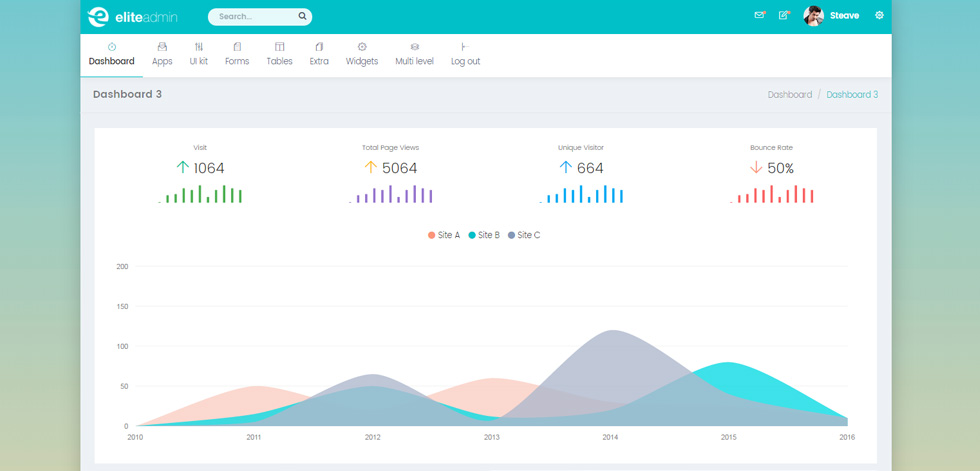The width and height of the screenshot is (980, 471).
Task: Click the Steave username text
Action: 844,16
